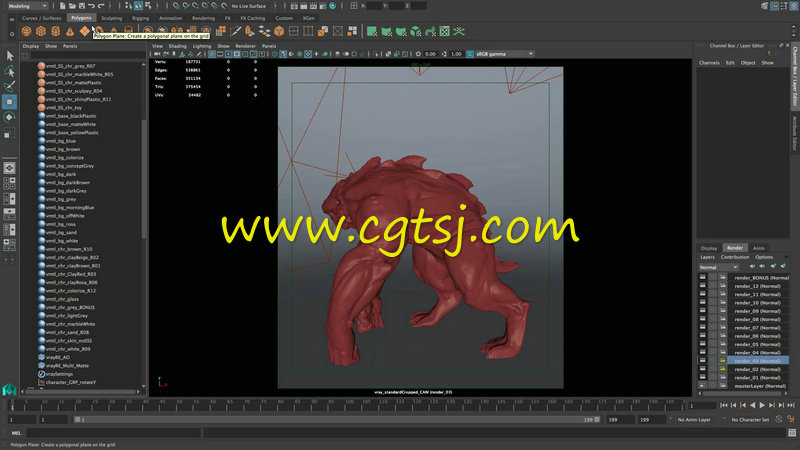Toggle renderable flag for render_03 layer
The image size is (800, 450).
pyautogui.click(x=703, y=361)
